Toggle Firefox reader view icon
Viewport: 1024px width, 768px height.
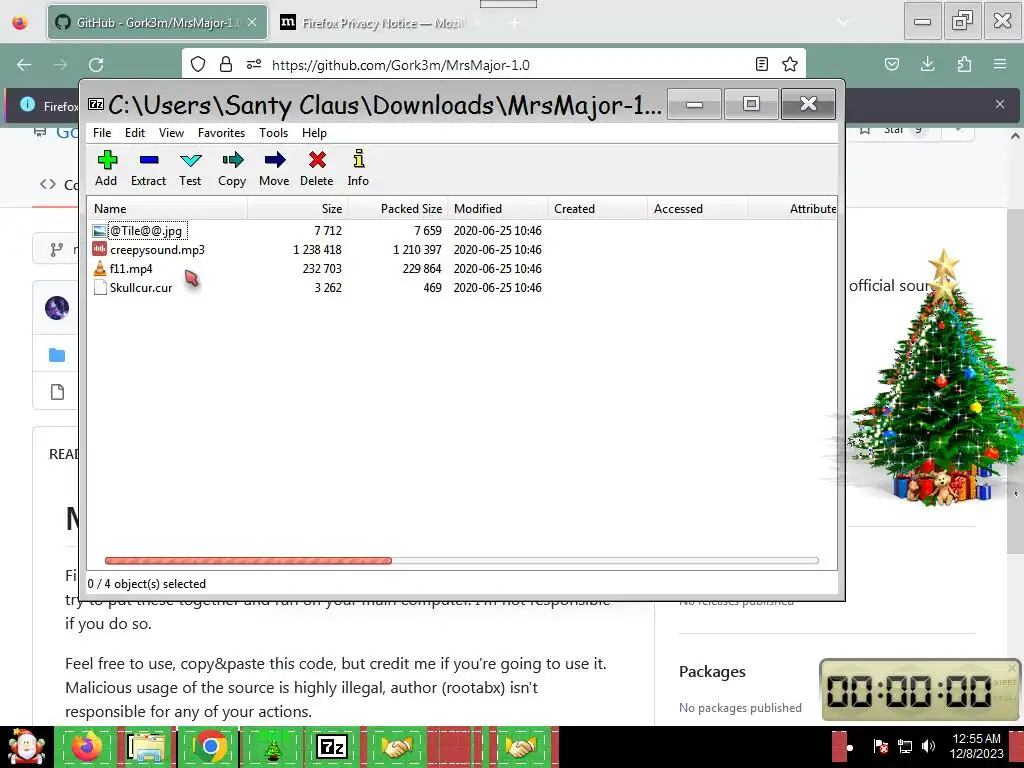tap(761, 64)
